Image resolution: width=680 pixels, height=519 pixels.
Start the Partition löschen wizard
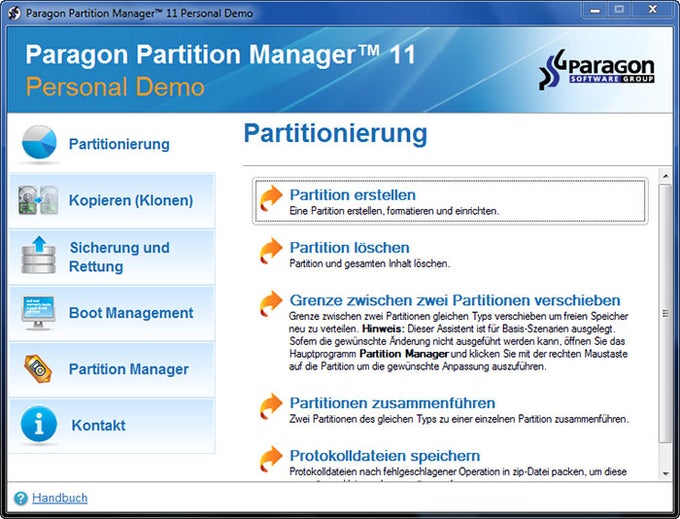(350, 248)
